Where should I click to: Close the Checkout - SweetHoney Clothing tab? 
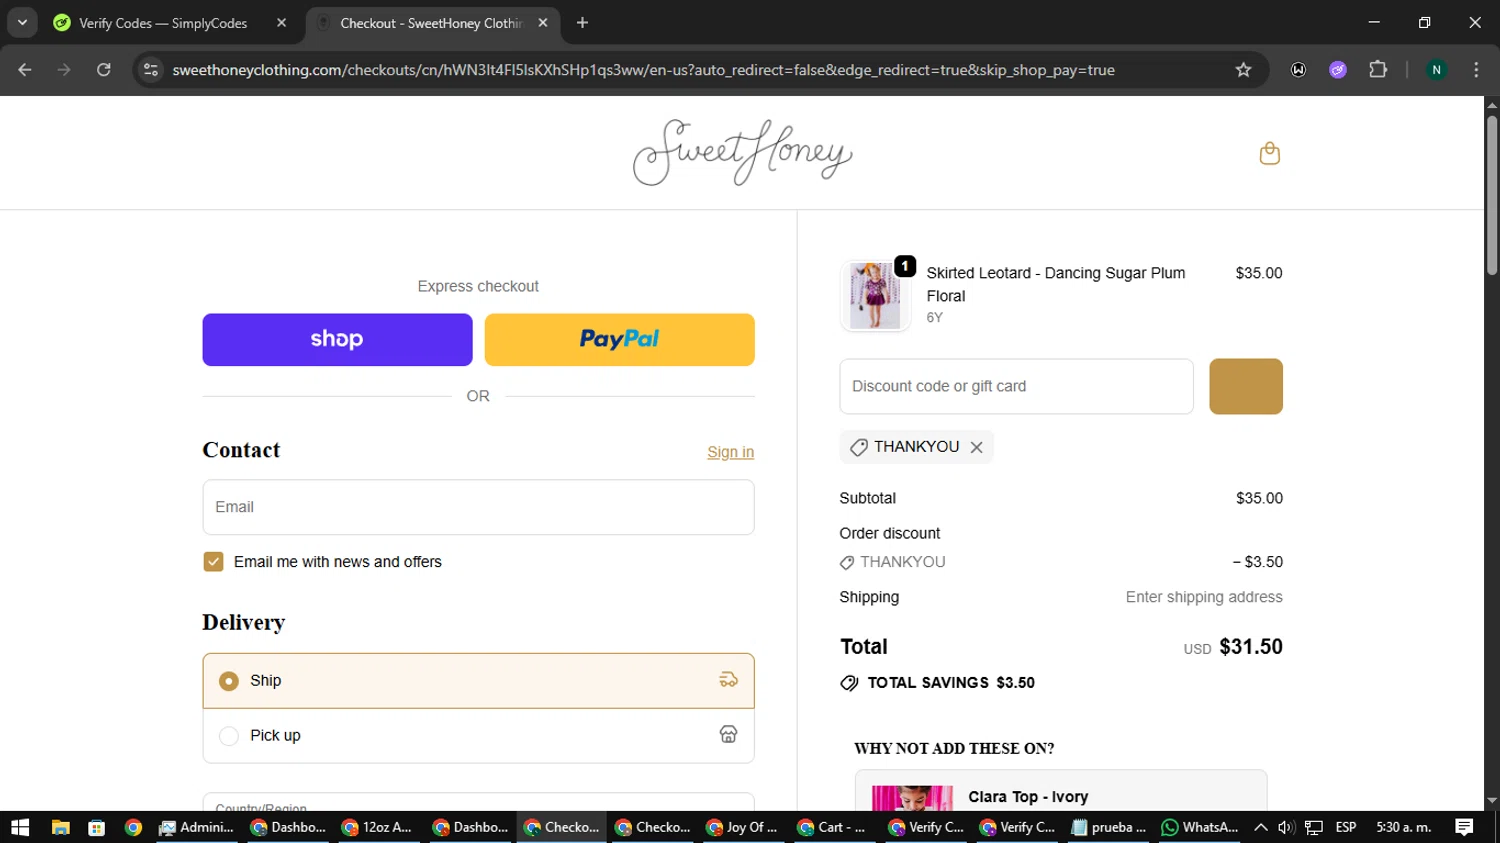[543, 23]
